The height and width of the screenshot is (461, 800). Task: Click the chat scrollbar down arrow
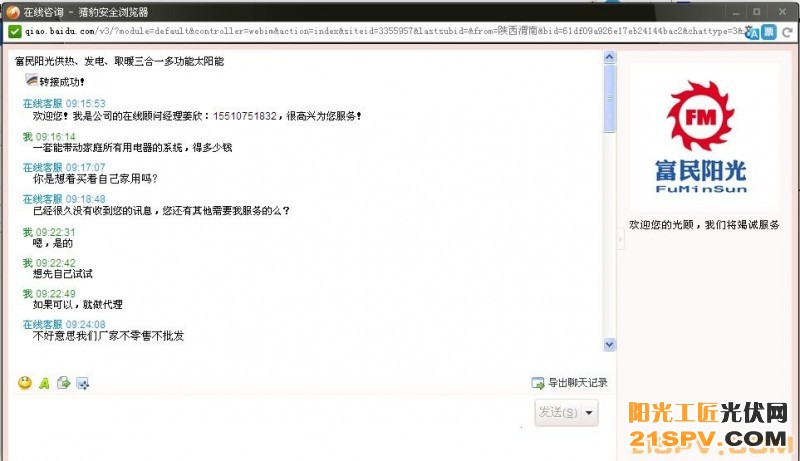pos(610,343)
